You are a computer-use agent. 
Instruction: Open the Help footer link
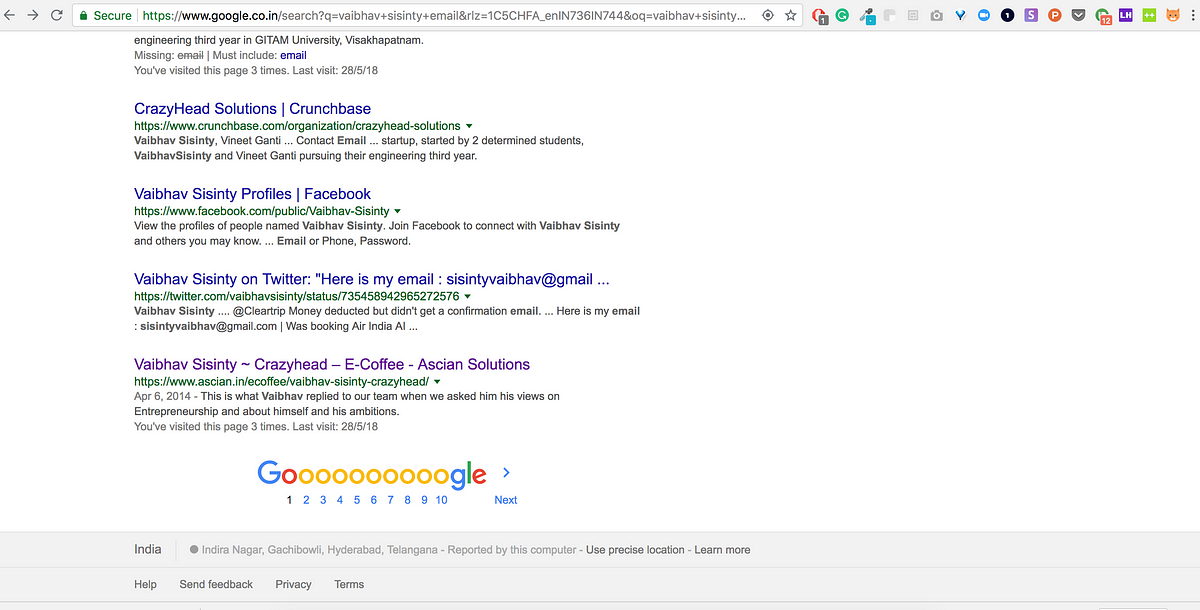tap(145, 584)
